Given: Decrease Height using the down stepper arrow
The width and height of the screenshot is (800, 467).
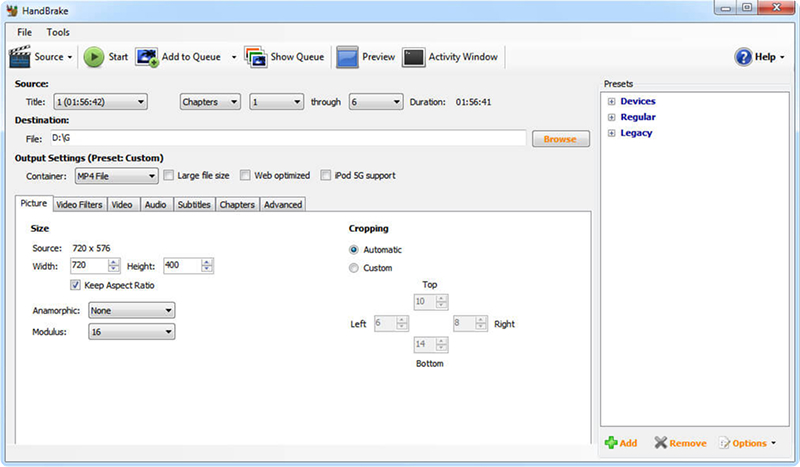Looking at the screenshot, I should point(207,269).
